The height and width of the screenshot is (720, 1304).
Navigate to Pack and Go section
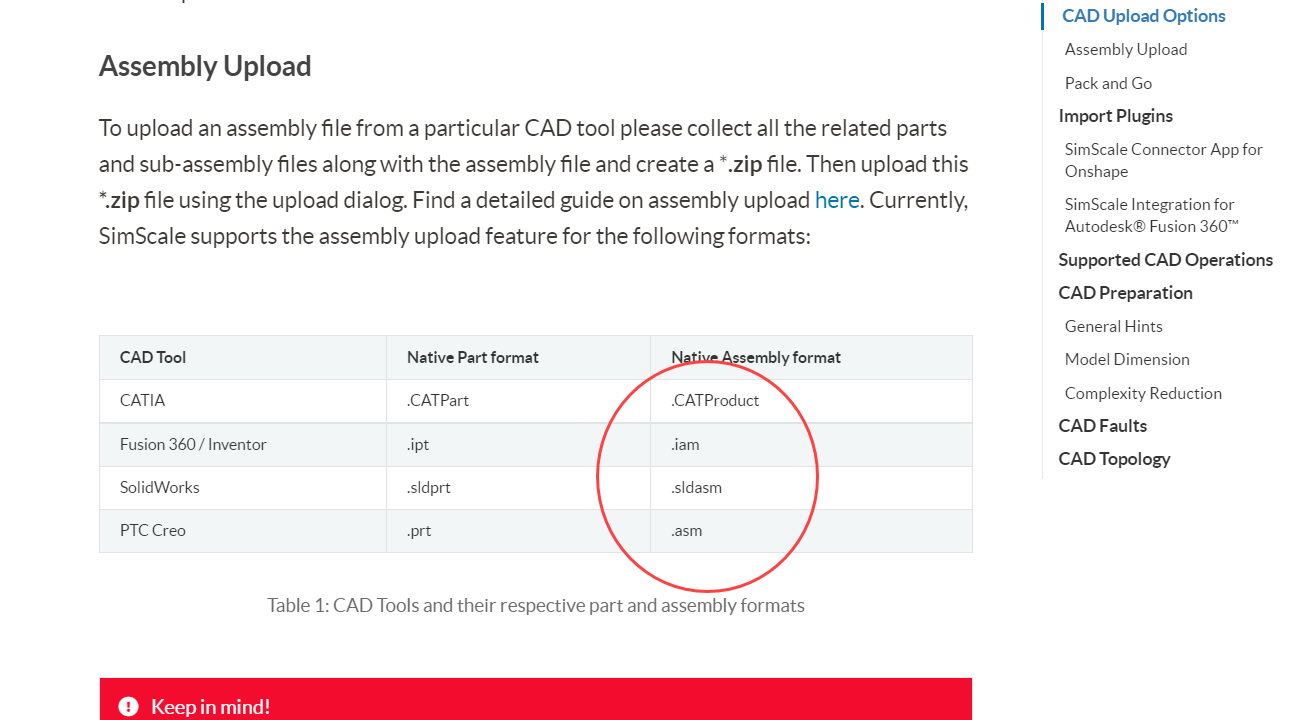1108,83
